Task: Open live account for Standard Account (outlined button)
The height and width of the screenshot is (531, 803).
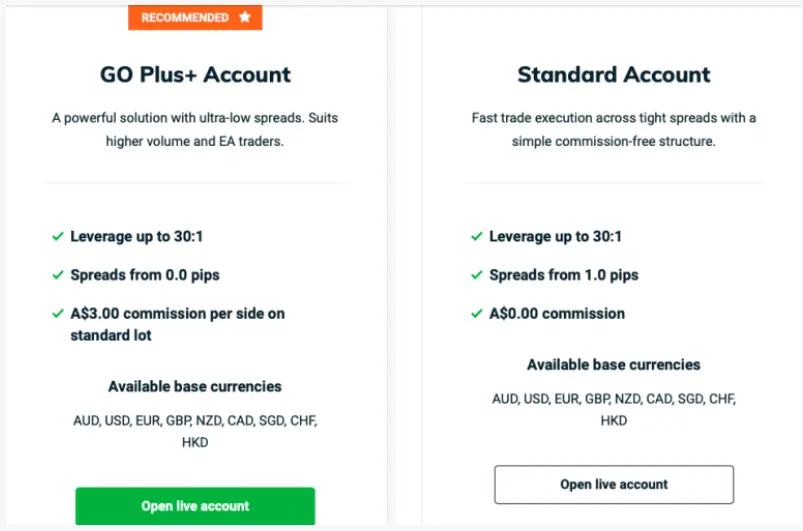Action: point(614,484)
